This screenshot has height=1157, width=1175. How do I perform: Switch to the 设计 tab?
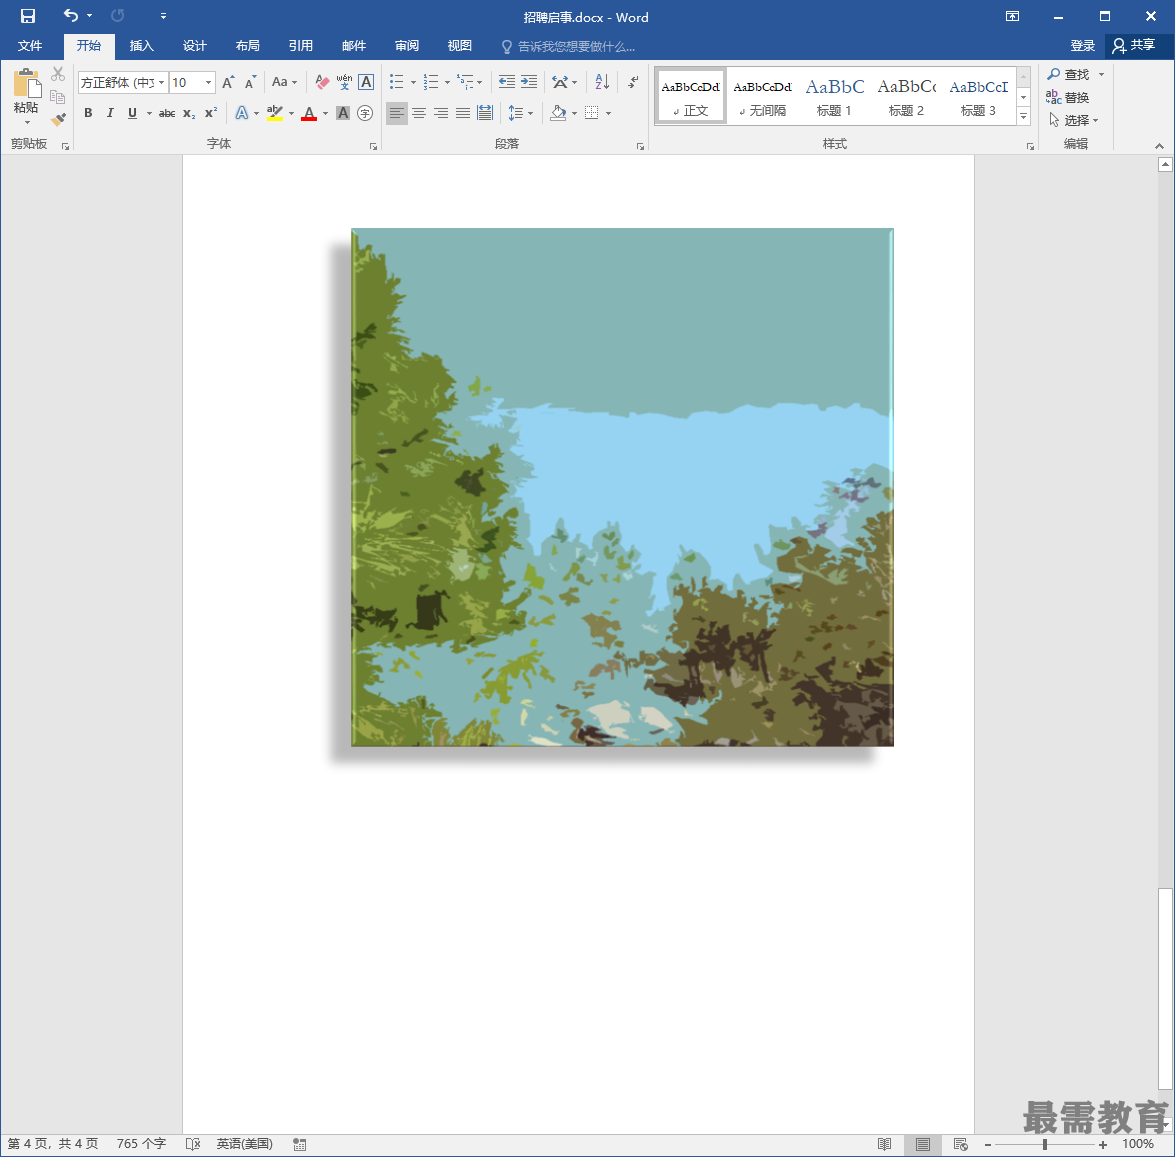pyautogui.click(x=194, y=46)
